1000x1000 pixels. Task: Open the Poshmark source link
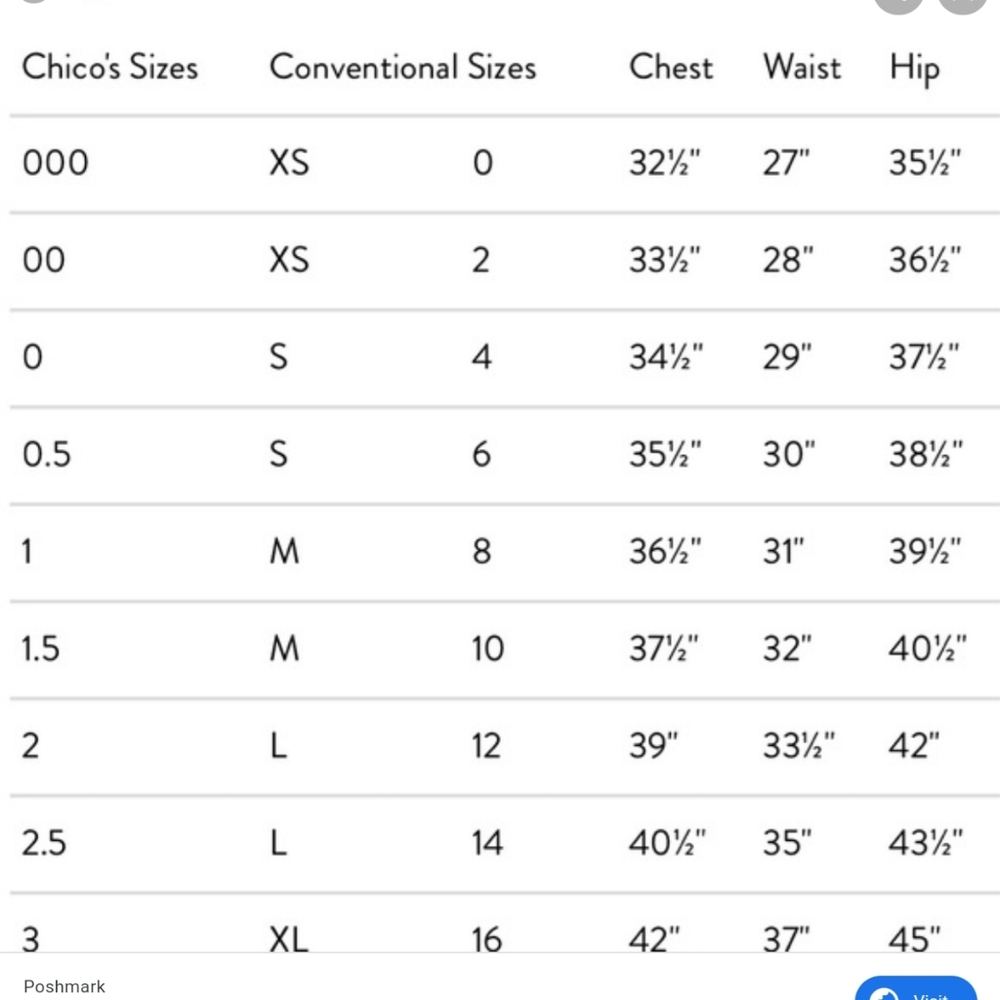64,986
